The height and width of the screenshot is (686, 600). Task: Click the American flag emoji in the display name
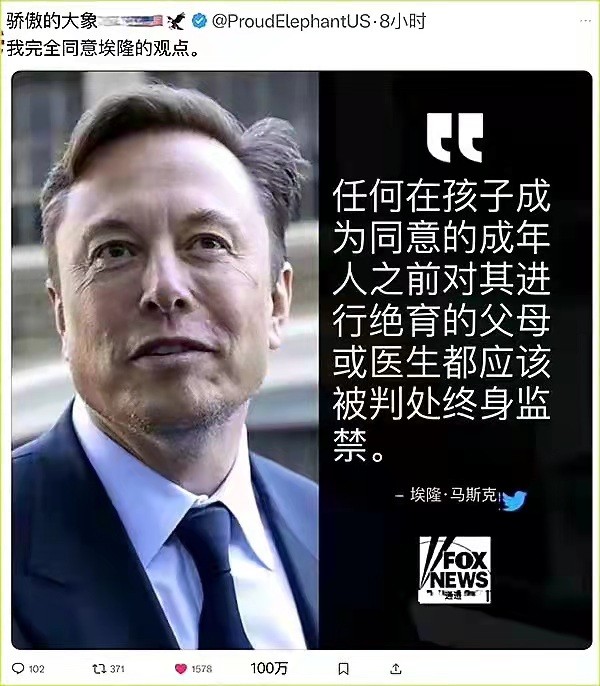[x=152, y=21]
